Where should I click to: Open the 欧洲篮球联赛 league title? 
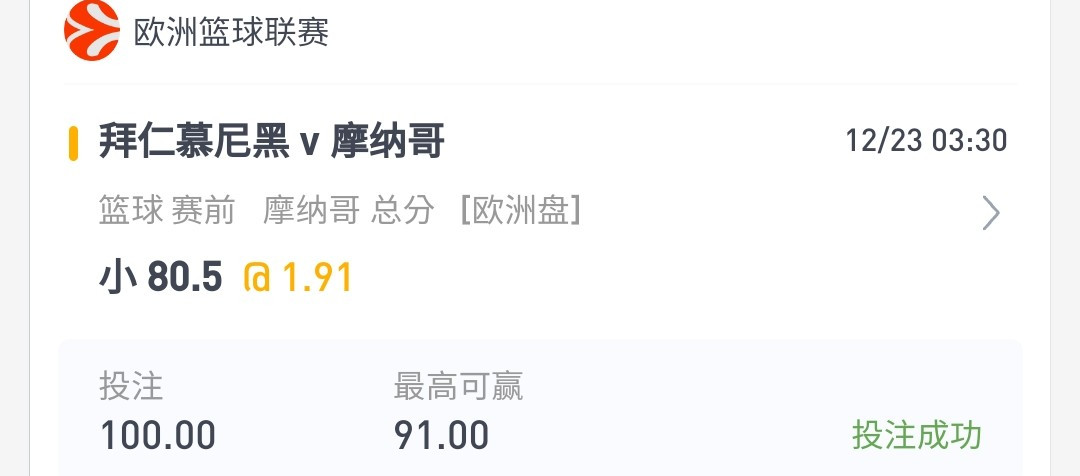point(231,32)
